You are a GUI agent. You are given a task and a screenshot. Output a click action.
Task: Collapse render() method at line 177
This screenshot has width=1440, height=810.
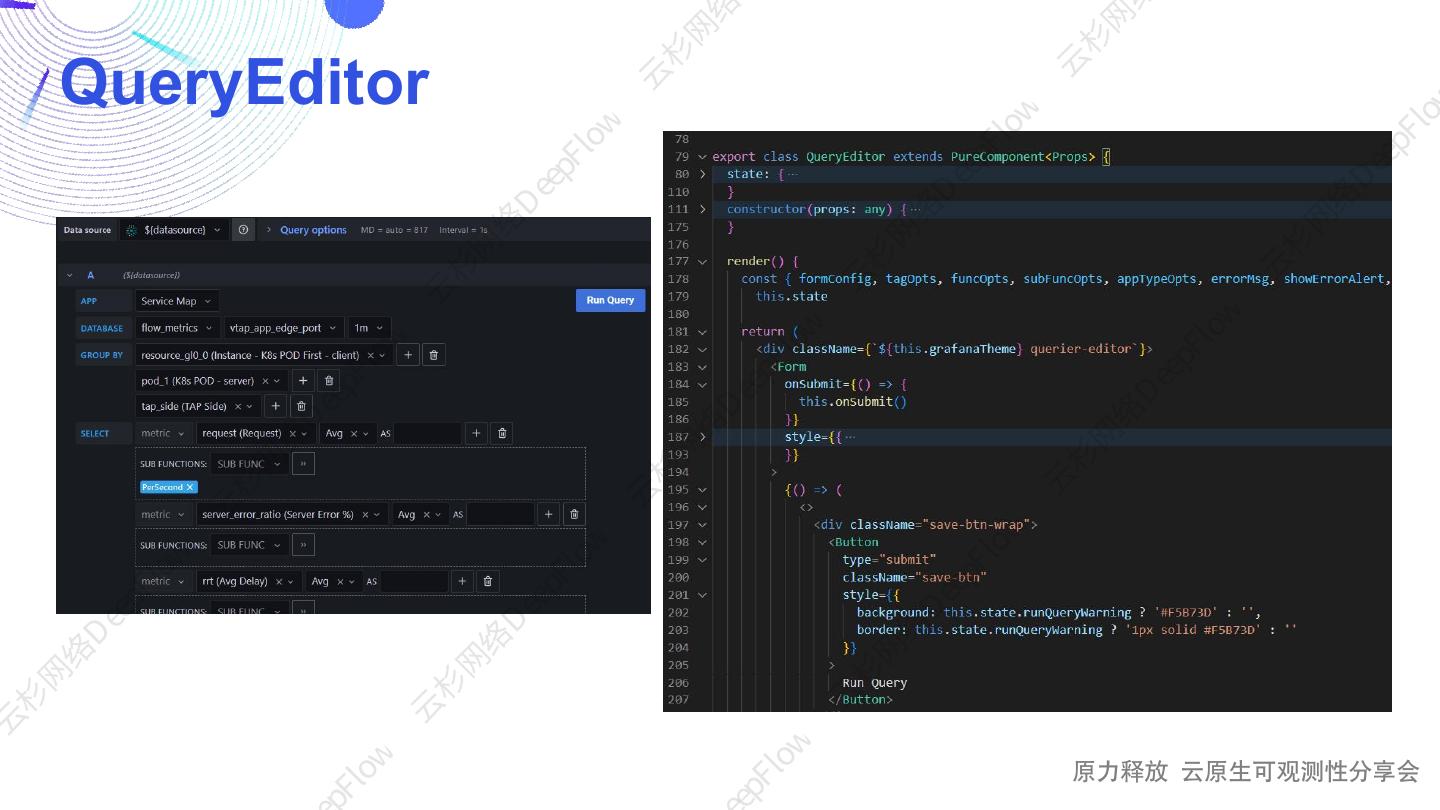pos(703,261)
